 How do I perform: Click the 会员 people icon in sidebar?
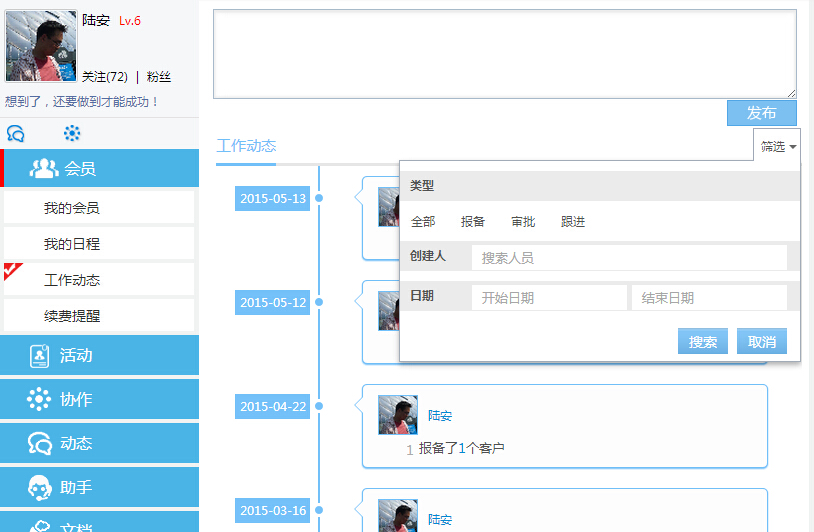44,168
